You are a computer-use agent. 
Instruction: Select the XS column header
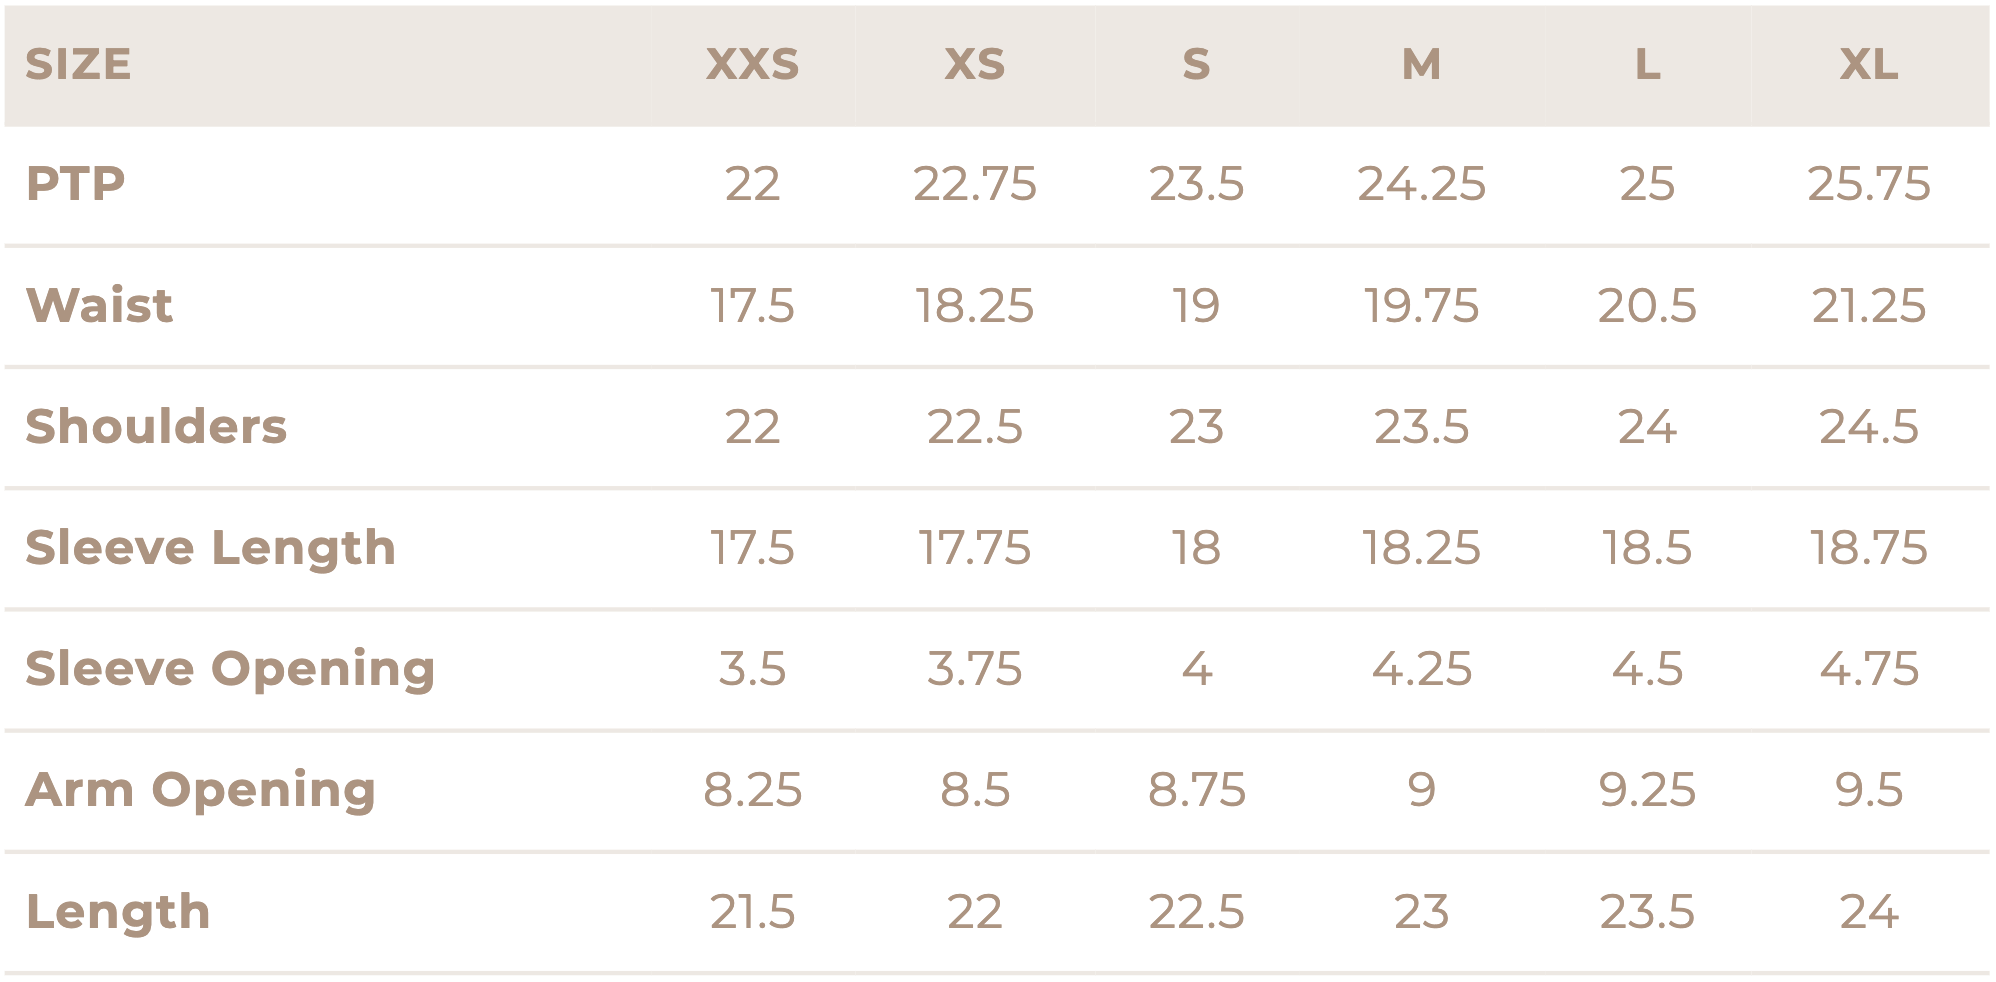(x=975, y=65)
